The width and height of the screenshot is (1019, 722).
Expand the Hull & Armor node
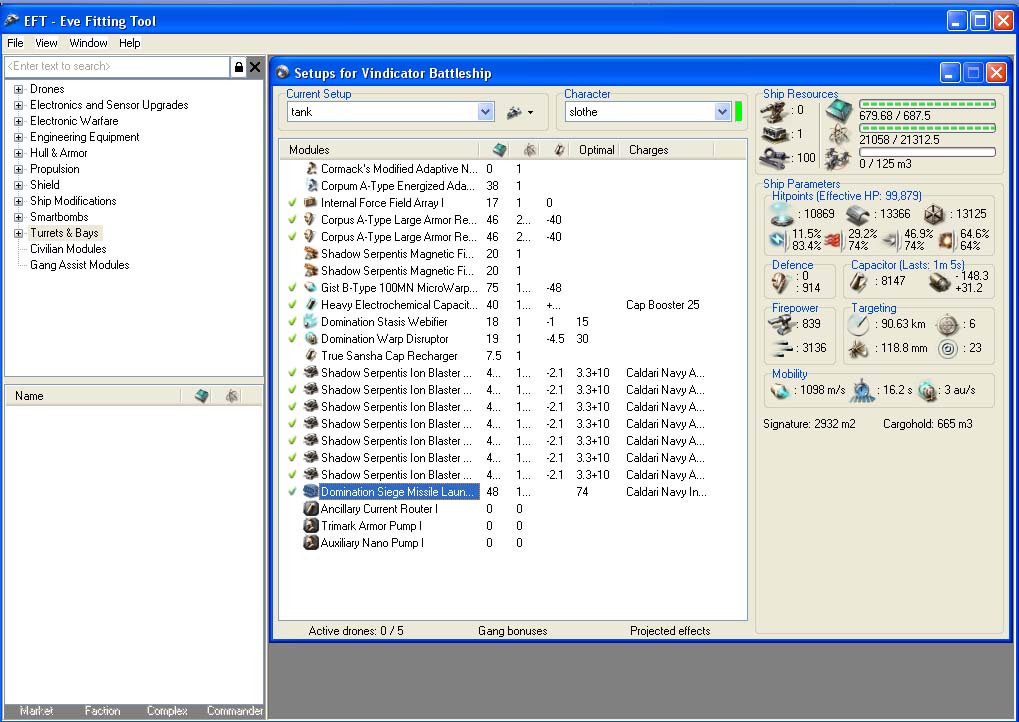point(18,153)
